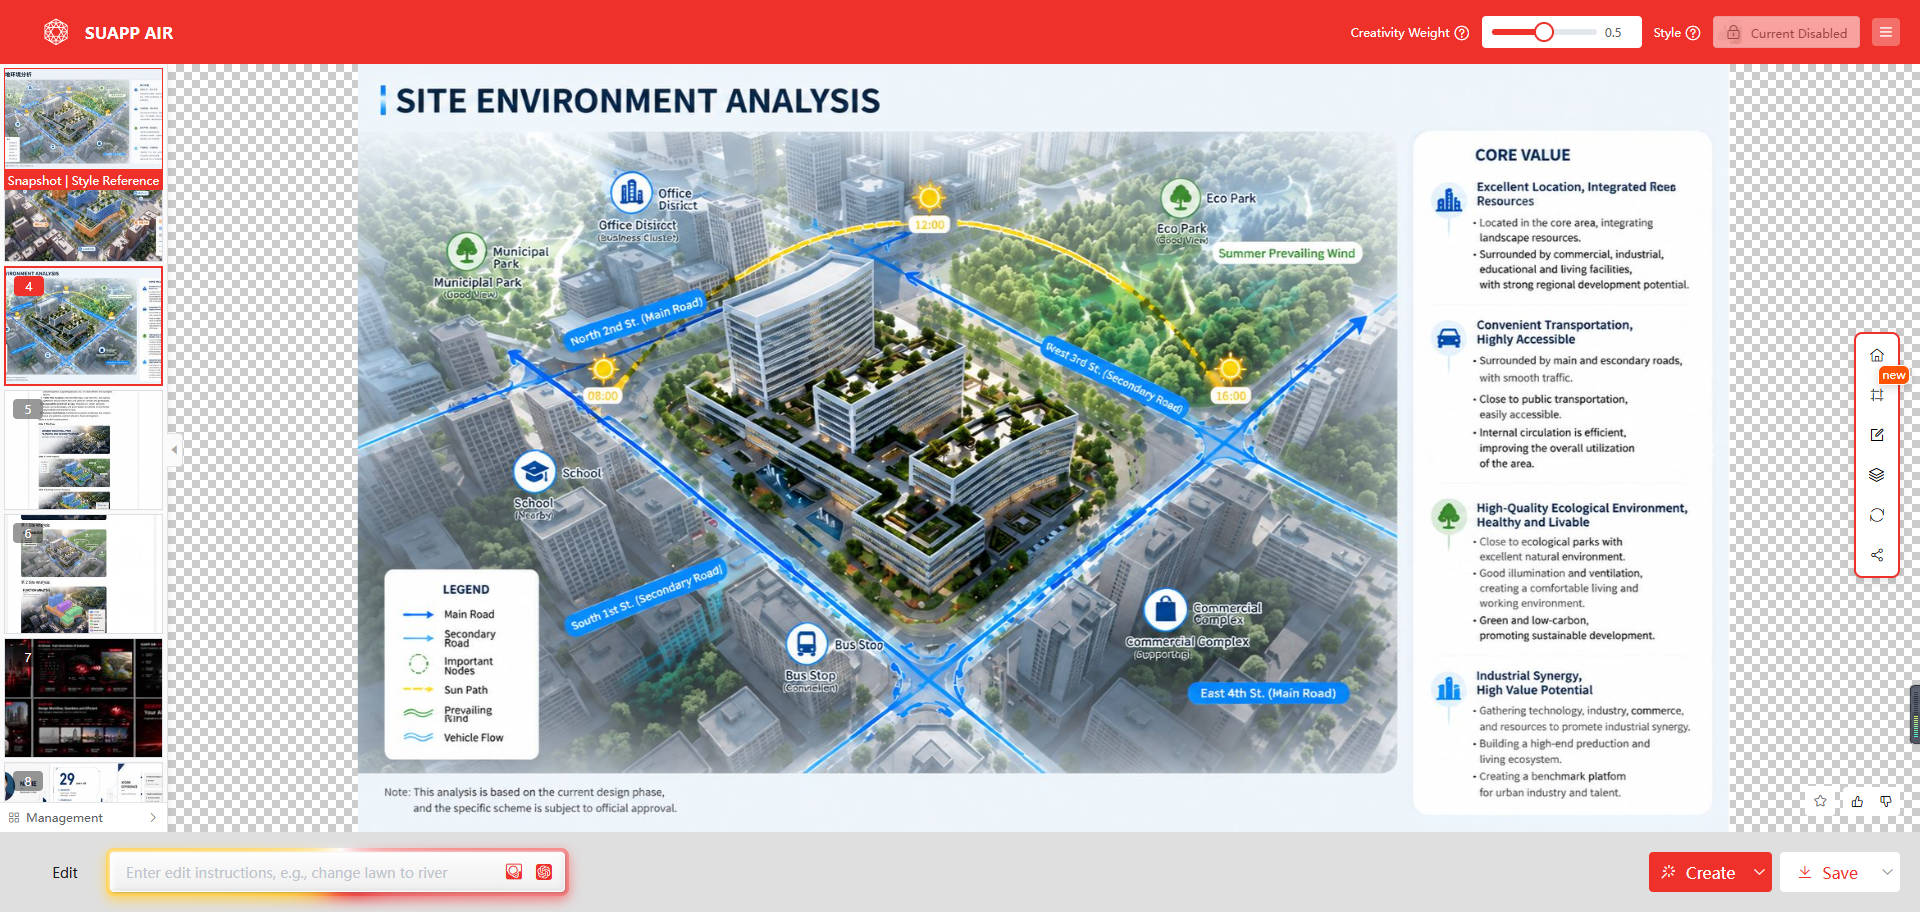Select the style reference snapshot thumbnail
Screen dimensions: 1920x912
point(83,226)
